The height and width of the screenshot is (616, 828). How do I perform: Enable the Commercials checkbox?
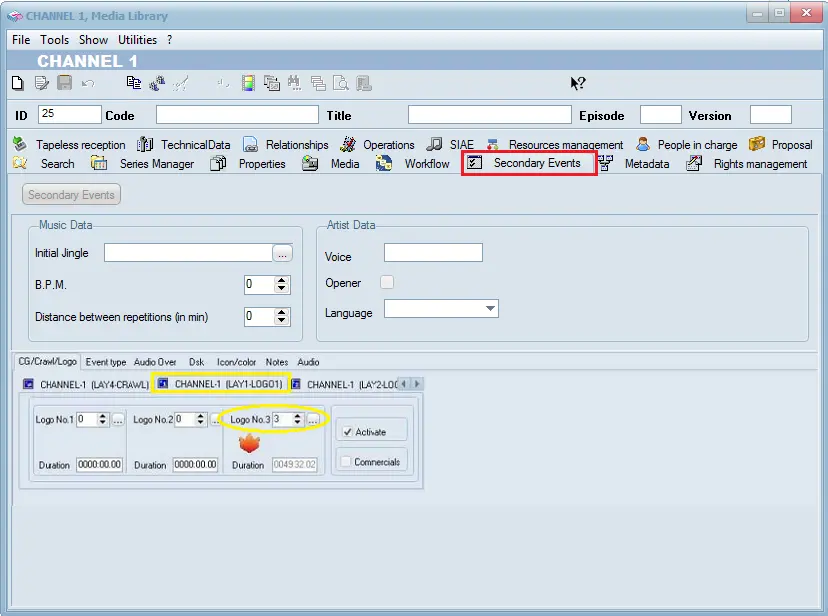pos(346,462)
